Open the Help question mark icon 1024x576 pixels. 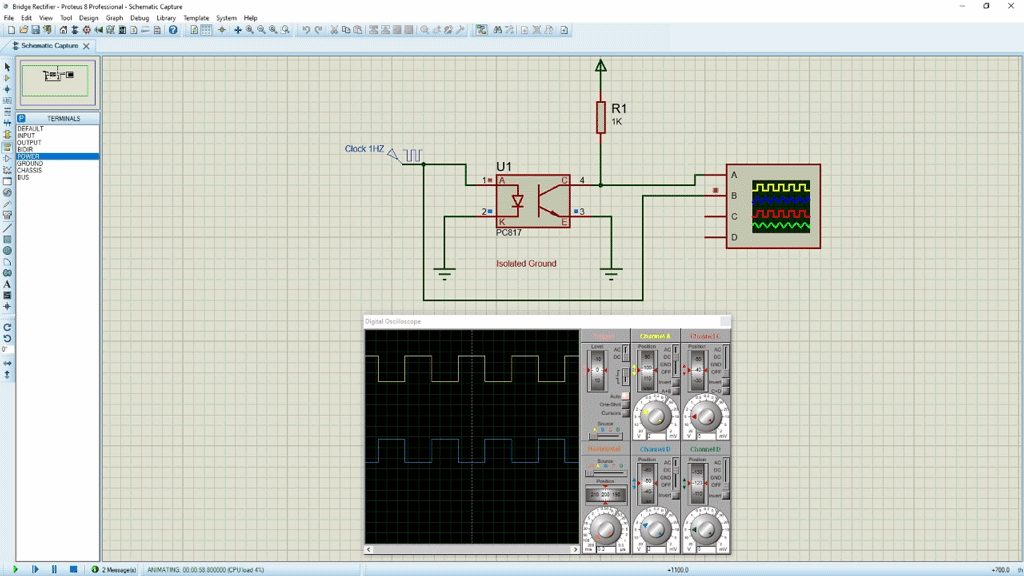173,30
